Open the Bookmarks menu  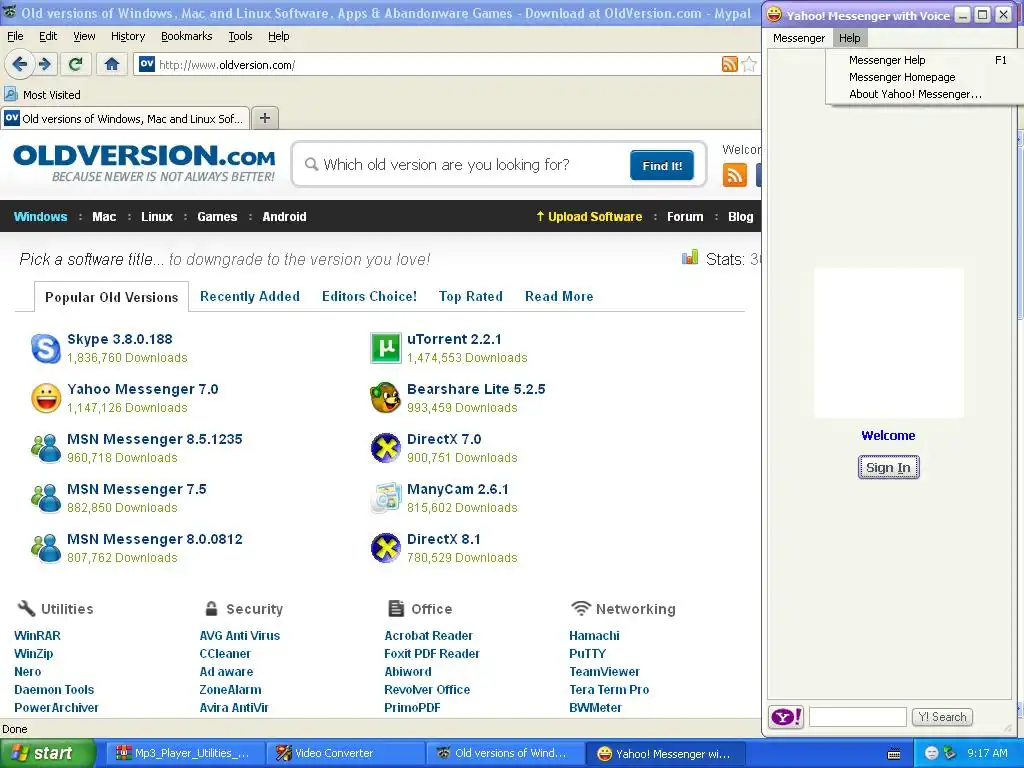click(x=186, y=36)
